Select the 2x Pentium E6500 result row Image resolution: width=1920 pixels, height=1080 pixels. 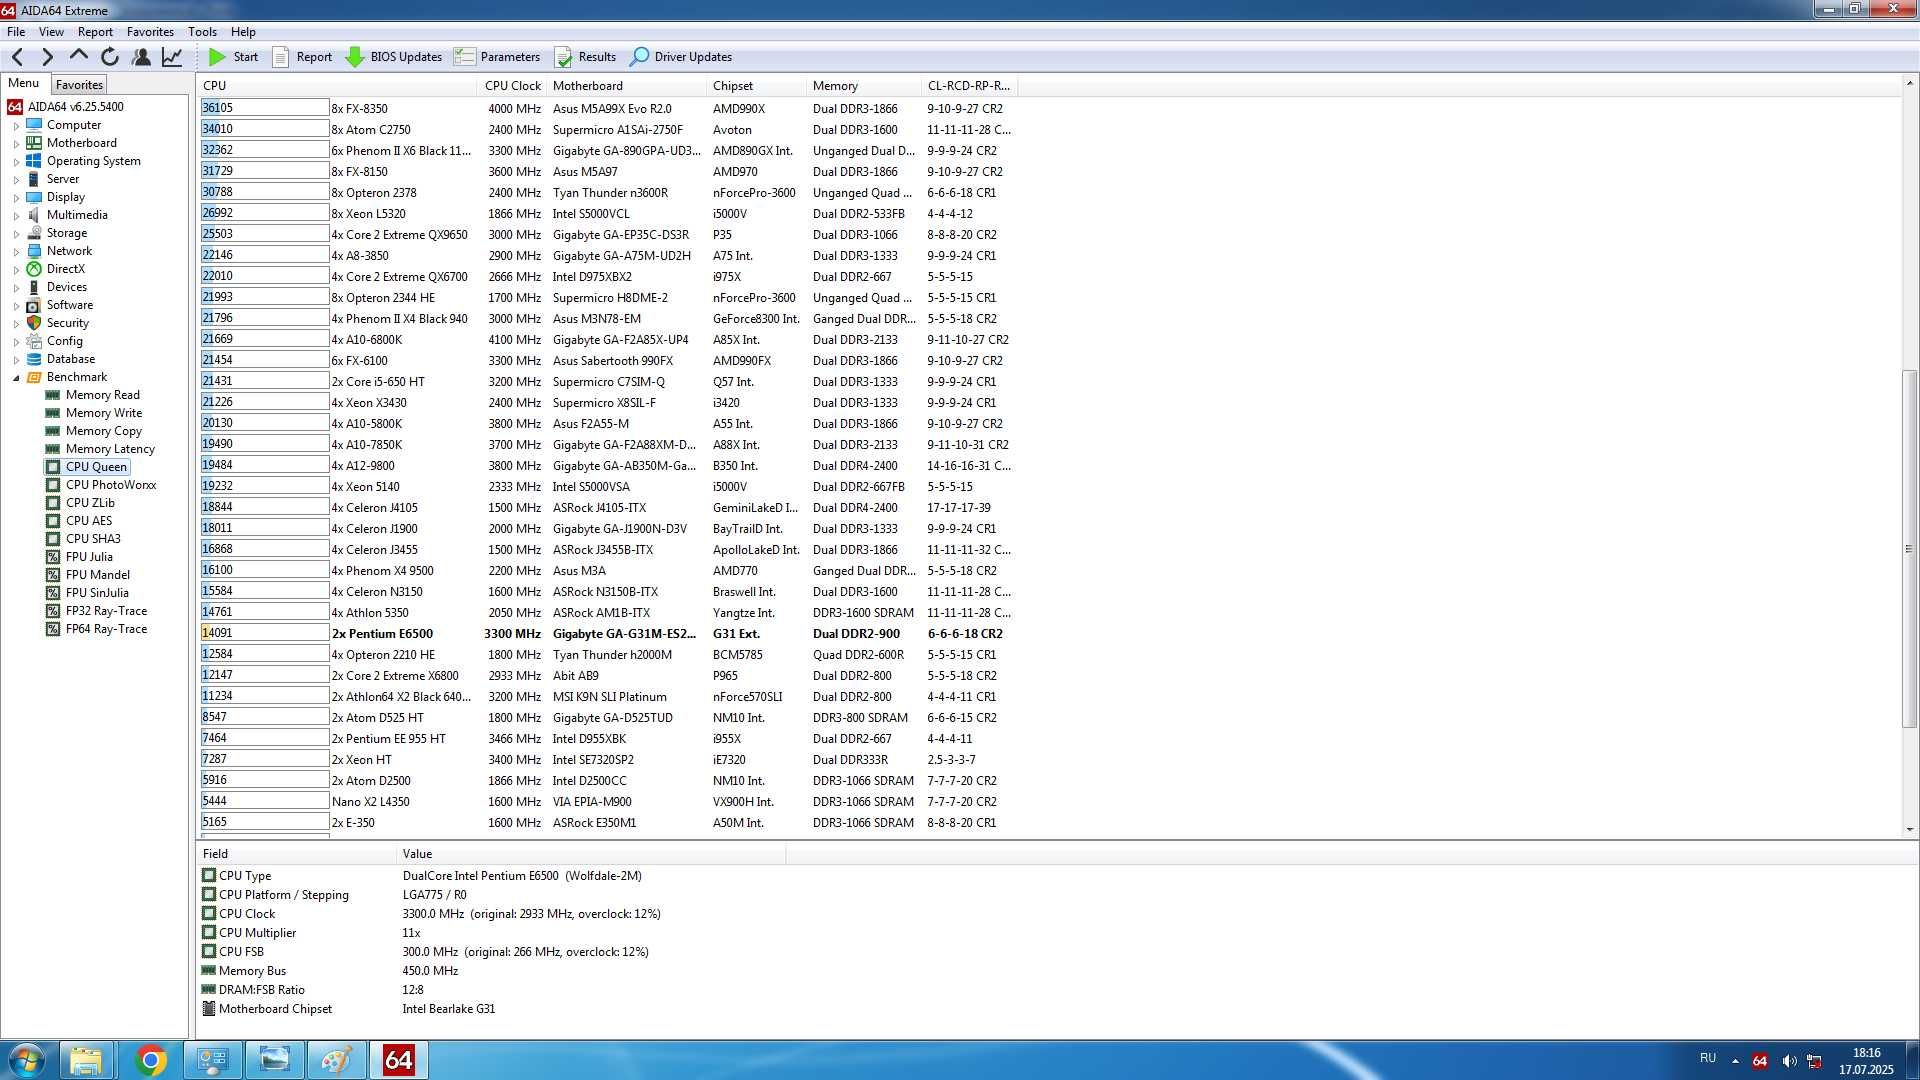pyautogui.click(x=608, y=633)
